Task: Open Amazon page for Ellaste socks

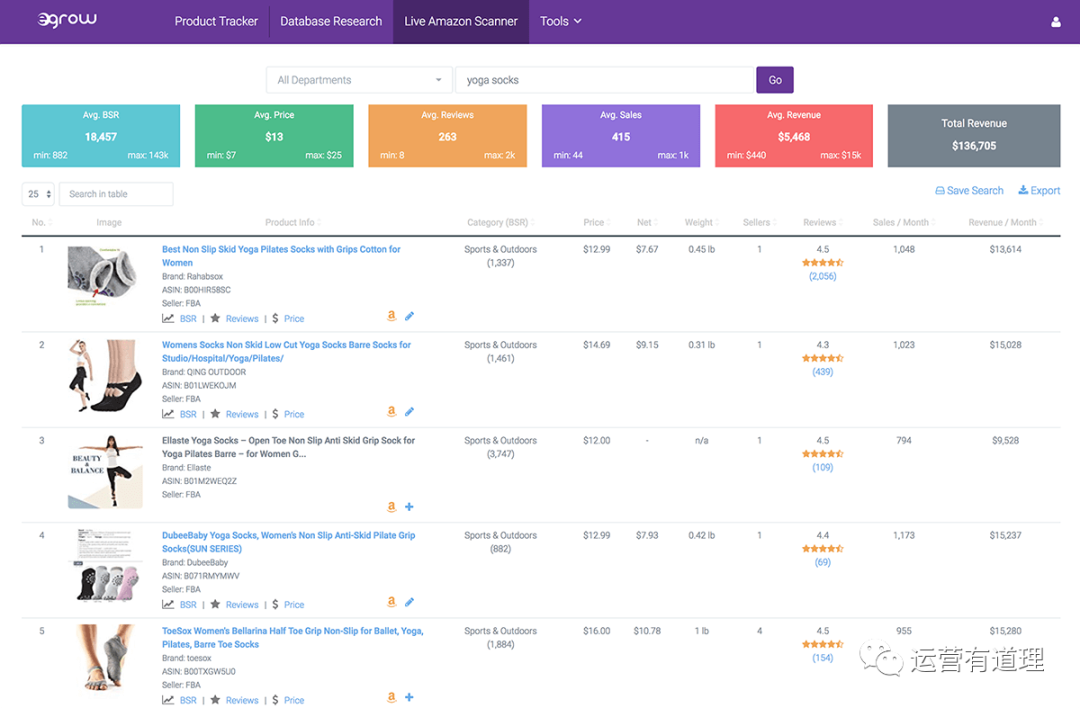Action: pyautogui.click(x=391, y=507)
